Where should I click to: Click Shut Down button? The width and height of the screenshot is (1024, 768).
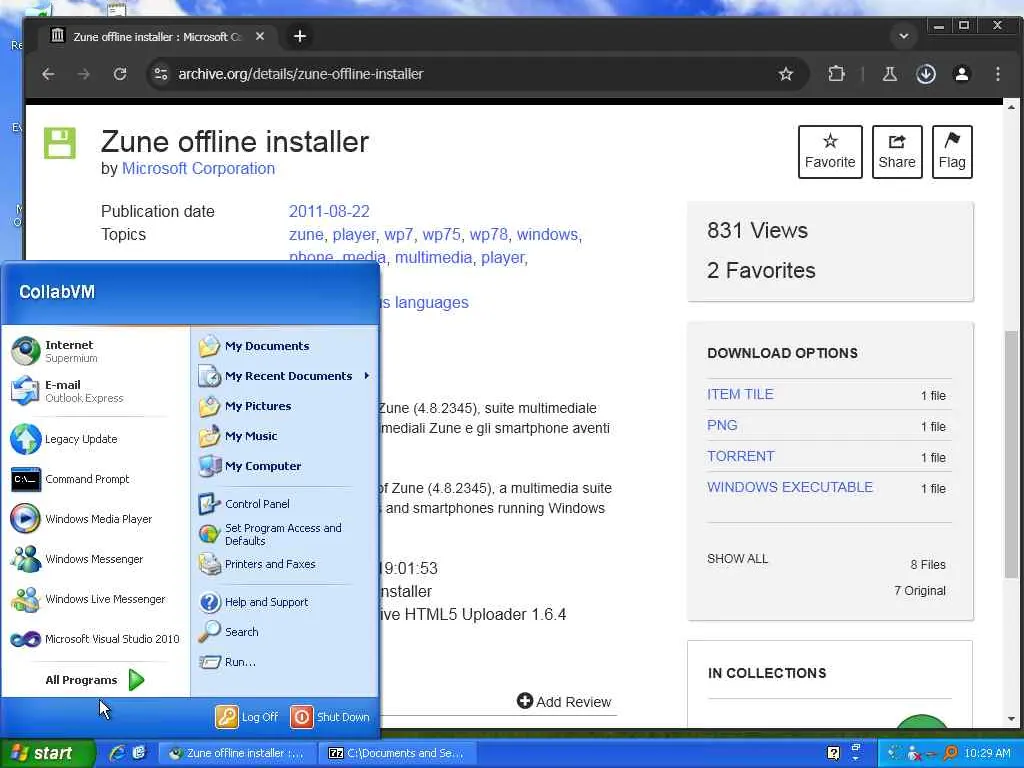click(x=330, y=717)
